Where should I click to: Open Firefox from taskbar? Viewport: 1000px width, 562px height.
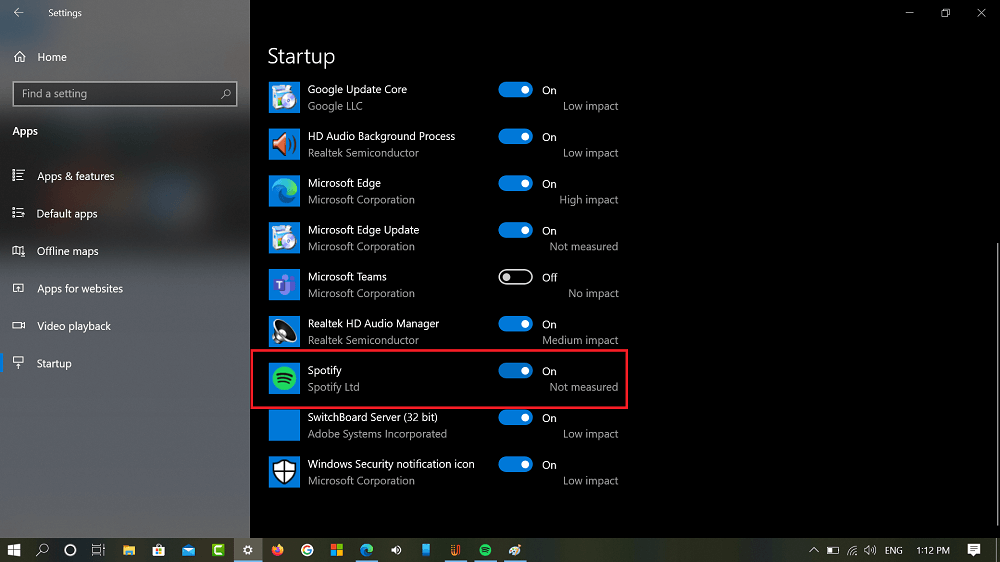point(277,550)
